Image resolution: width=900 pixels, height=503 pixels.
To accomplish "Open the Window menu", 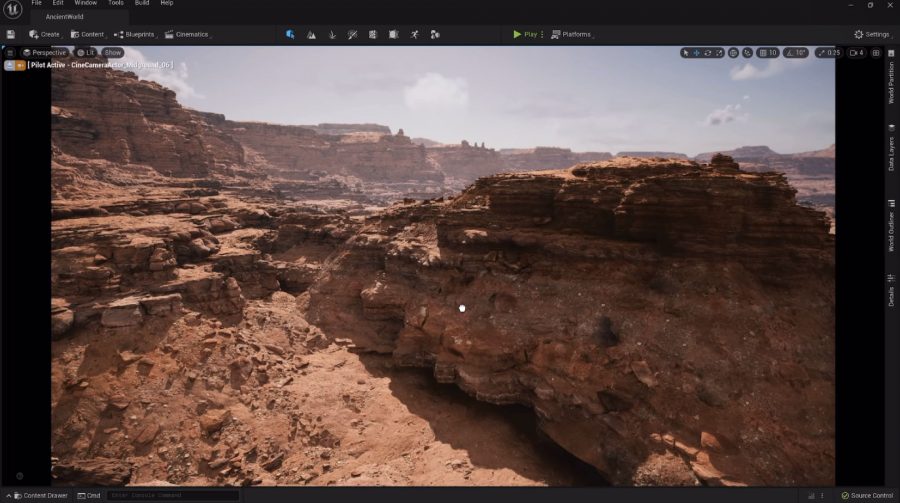I will point(86,3).
